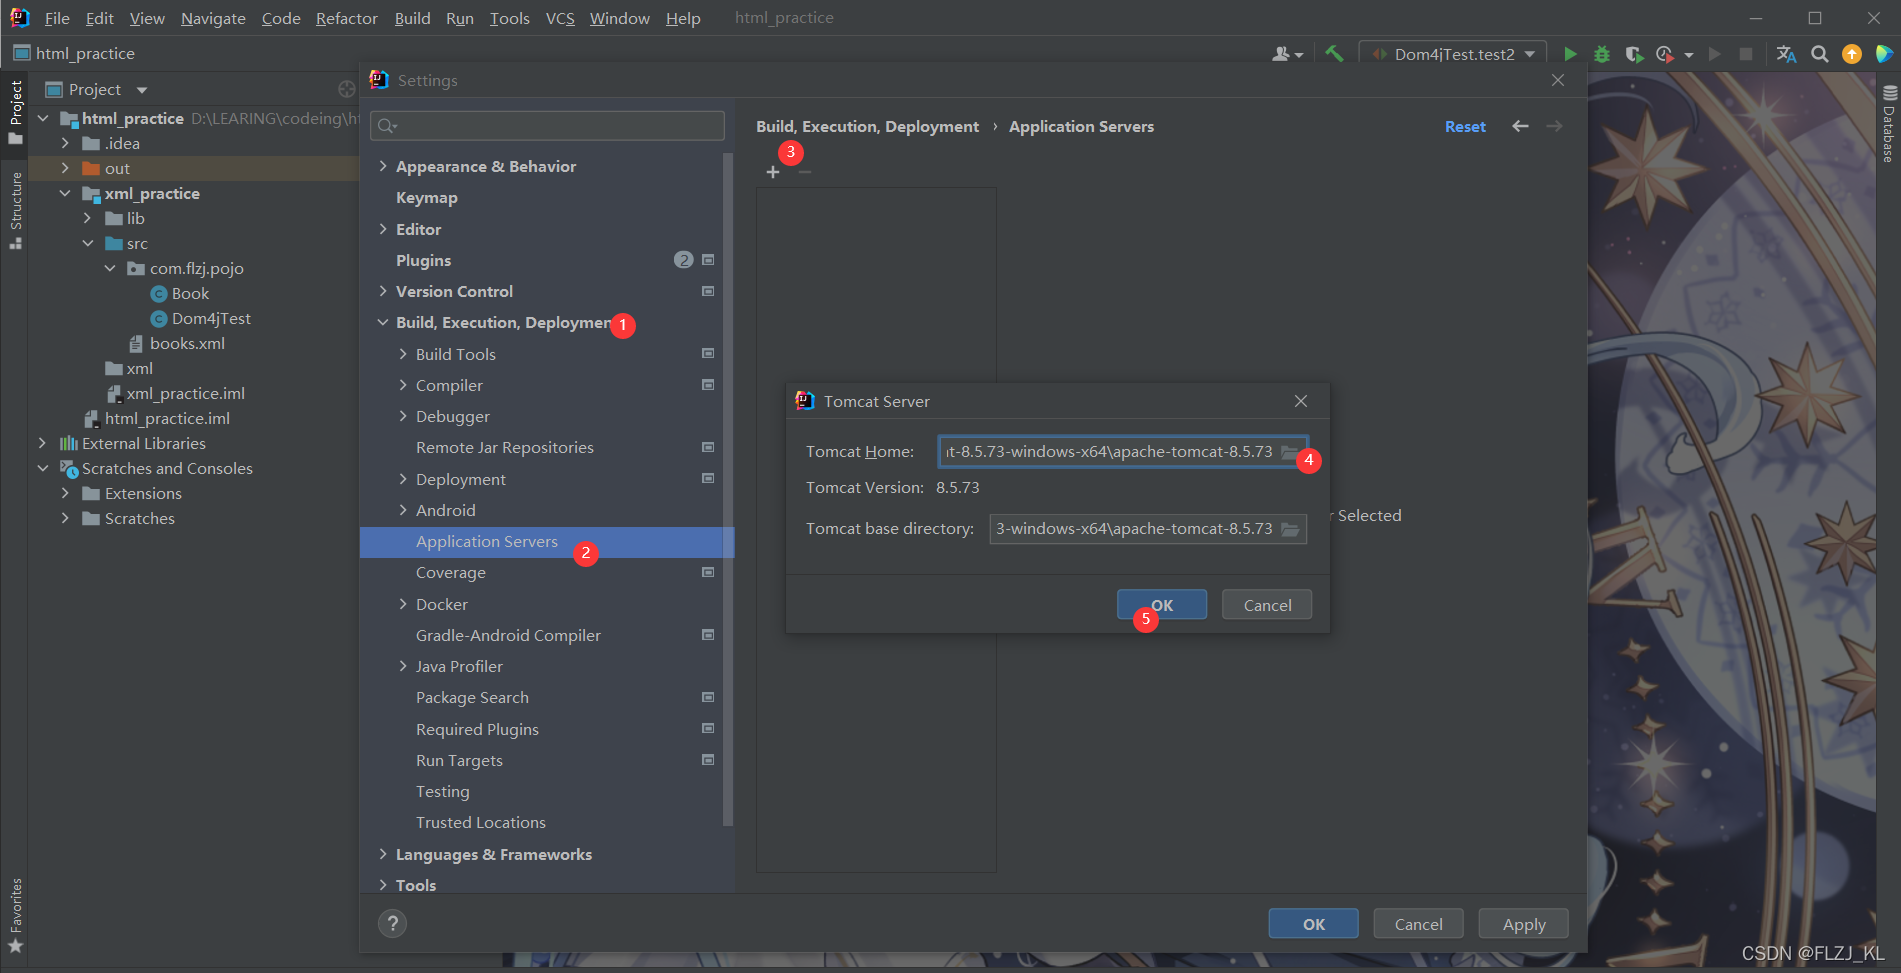Open the Refactor menu
The height and width of the screenshot is (973, 1901).
347,18
